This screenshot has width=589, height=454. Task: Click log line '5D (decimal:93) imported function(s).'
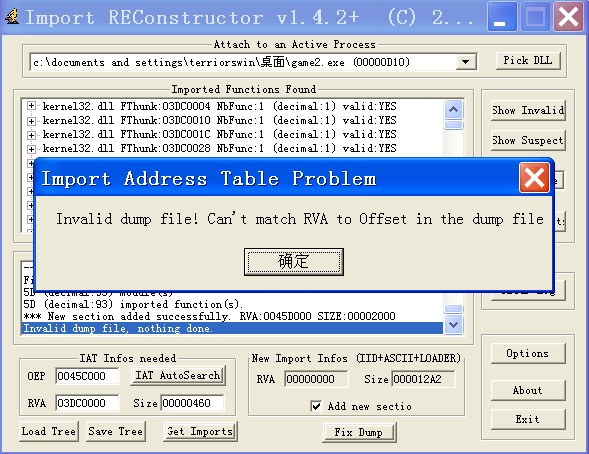pos(133,305)
